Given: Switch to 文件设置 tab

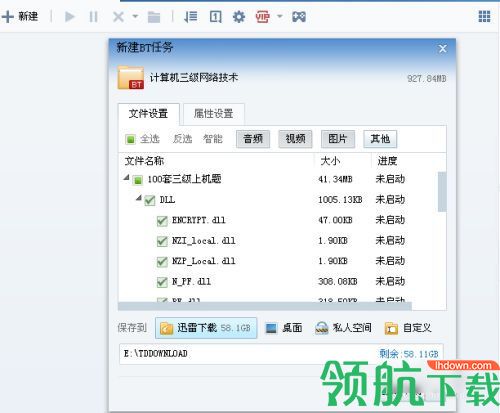Looking at the screenshot, I should (148, 114).
